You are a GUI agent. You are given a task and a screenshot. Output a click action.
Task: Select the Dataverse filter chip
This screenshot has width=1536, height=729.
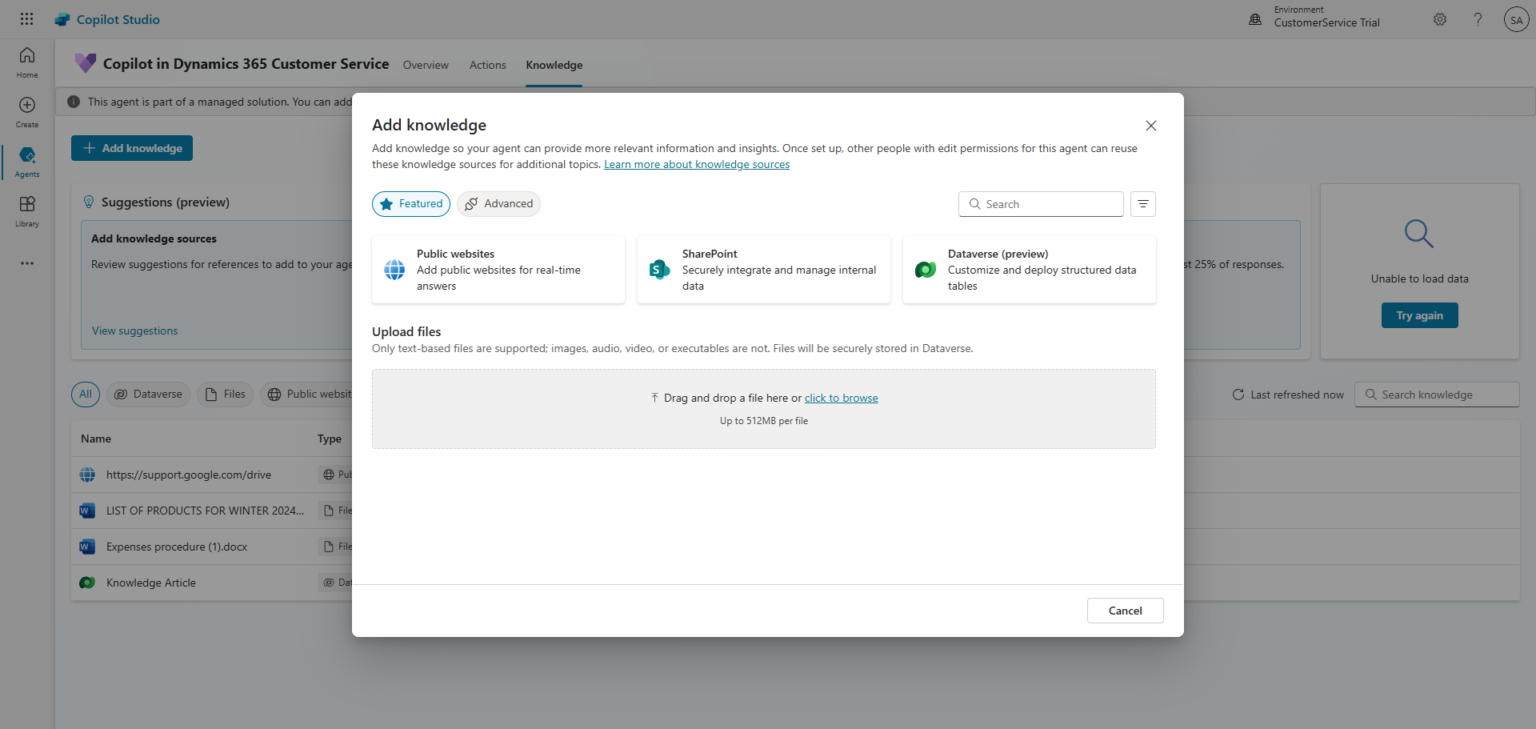[148, 394]
